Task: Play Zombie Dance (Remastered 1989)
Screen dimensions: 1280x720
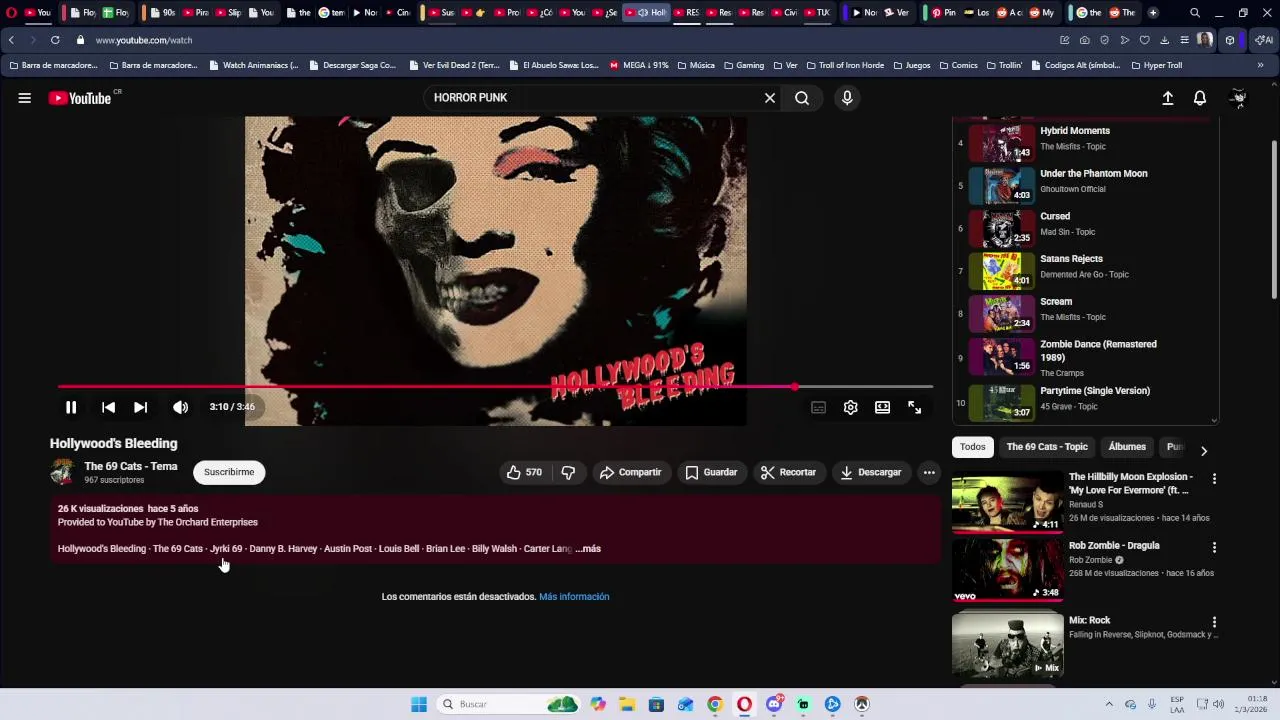Action: [1085, 358]
